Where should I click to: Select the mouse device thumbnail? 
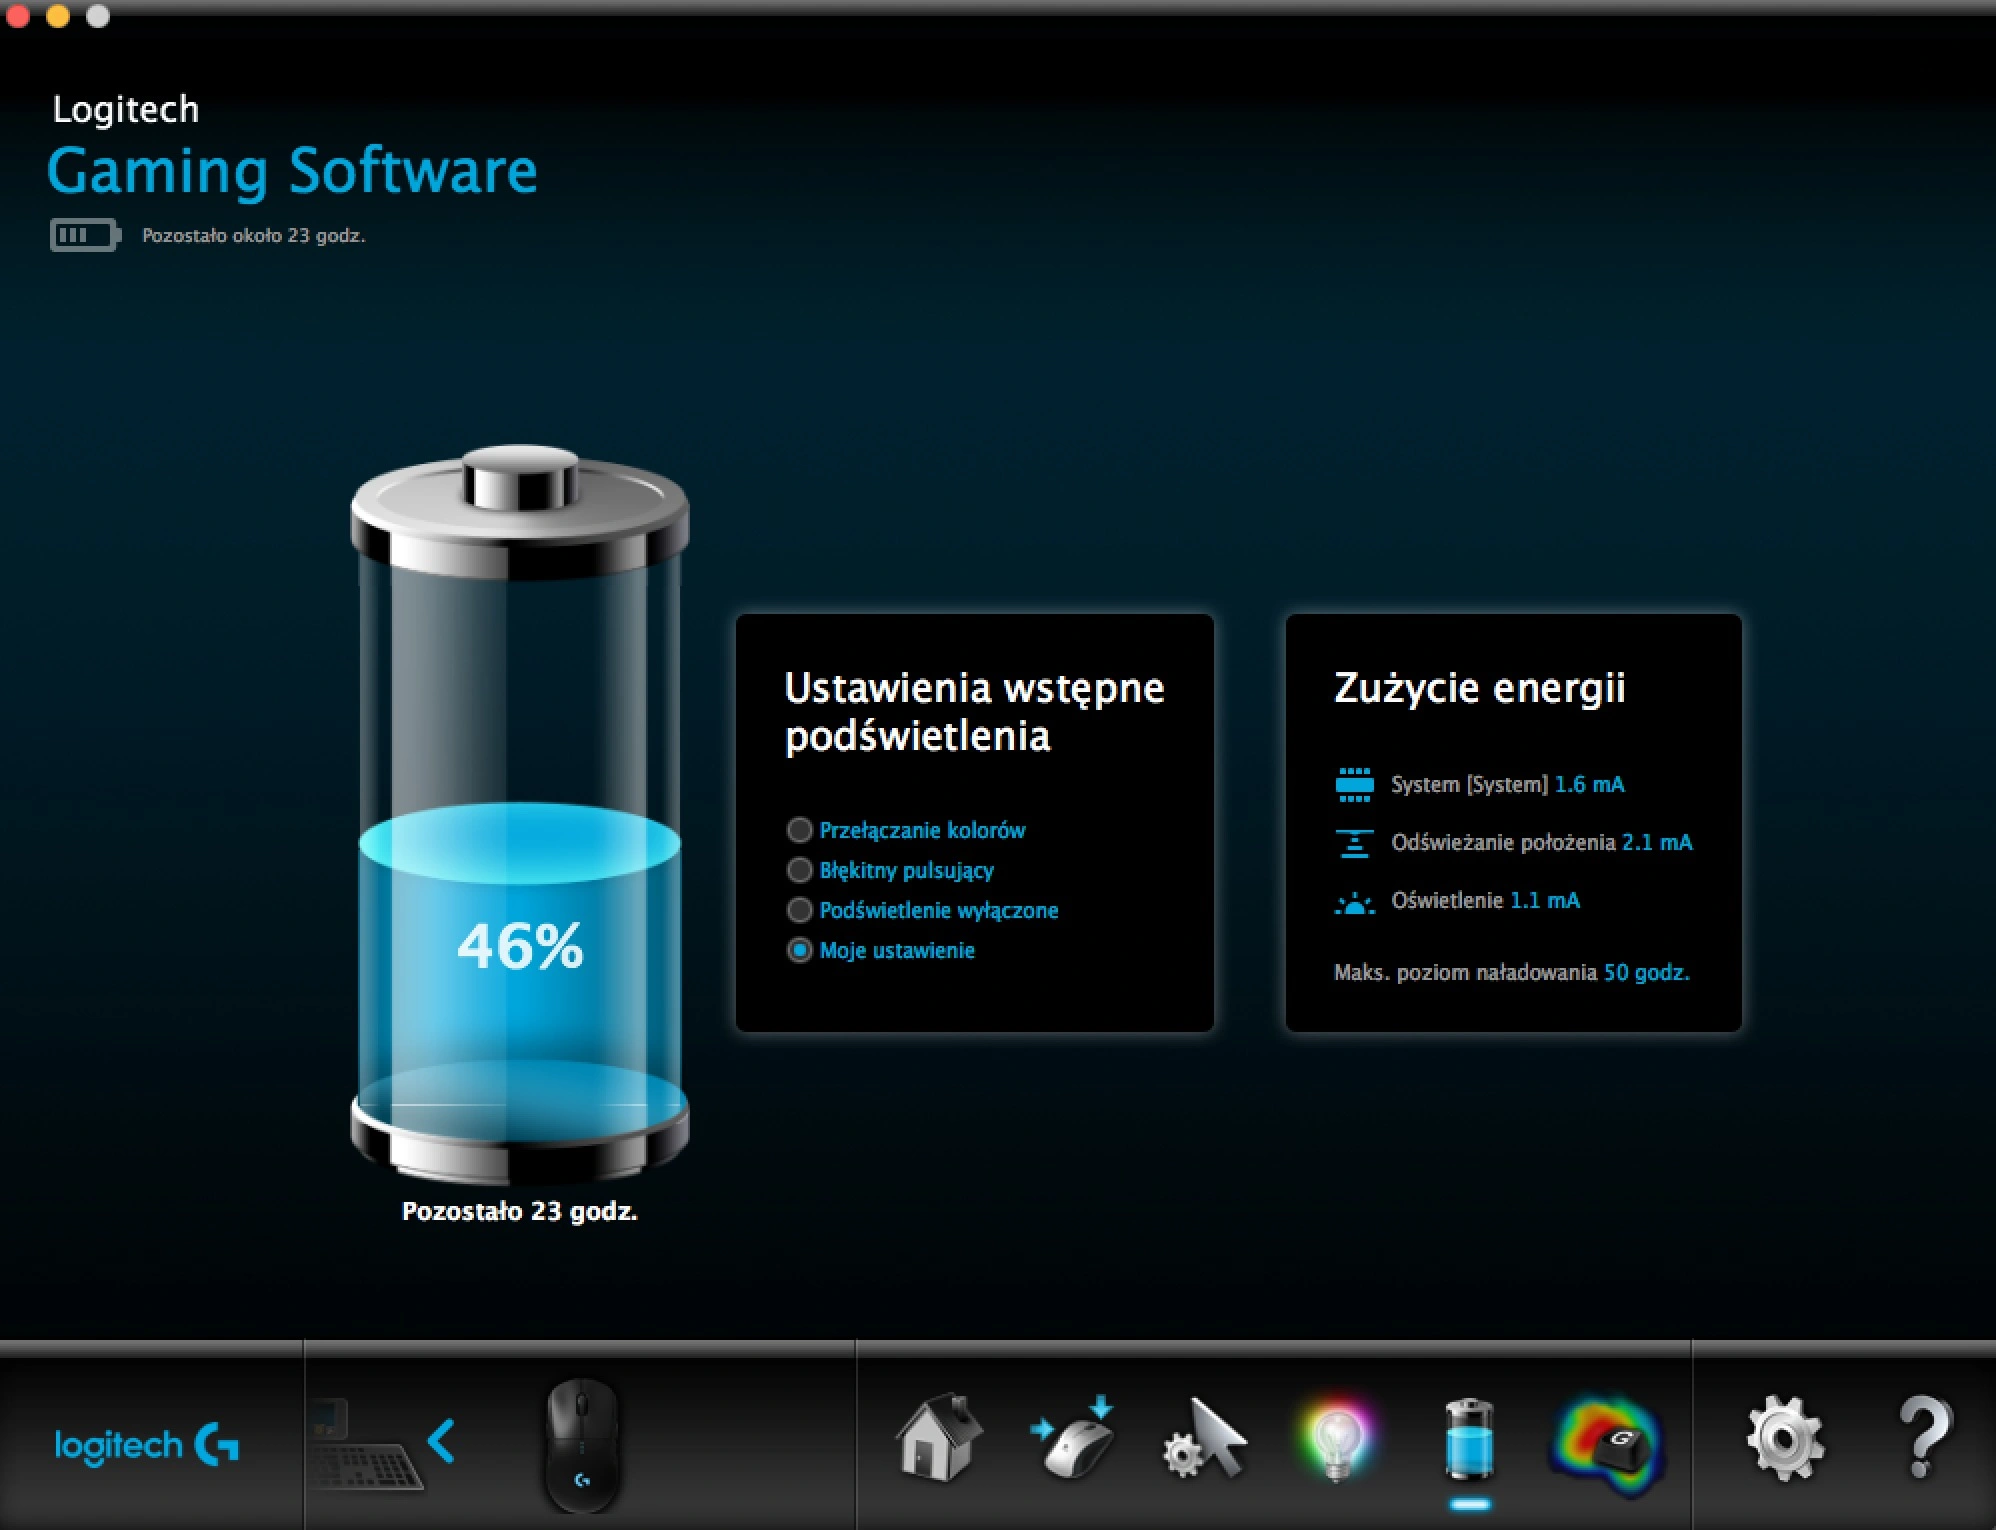pyautogui.click(x=582, y=1444)
